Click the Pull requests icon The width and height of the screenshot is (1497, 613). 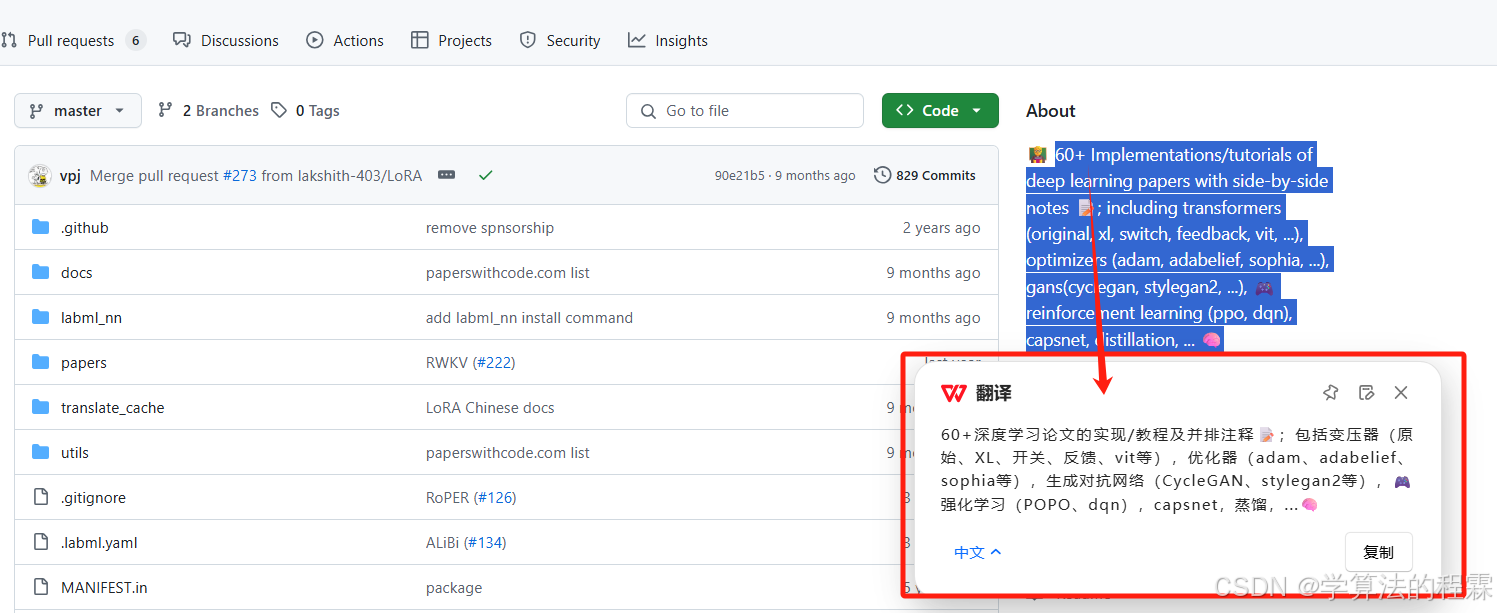tap(9, 41)
